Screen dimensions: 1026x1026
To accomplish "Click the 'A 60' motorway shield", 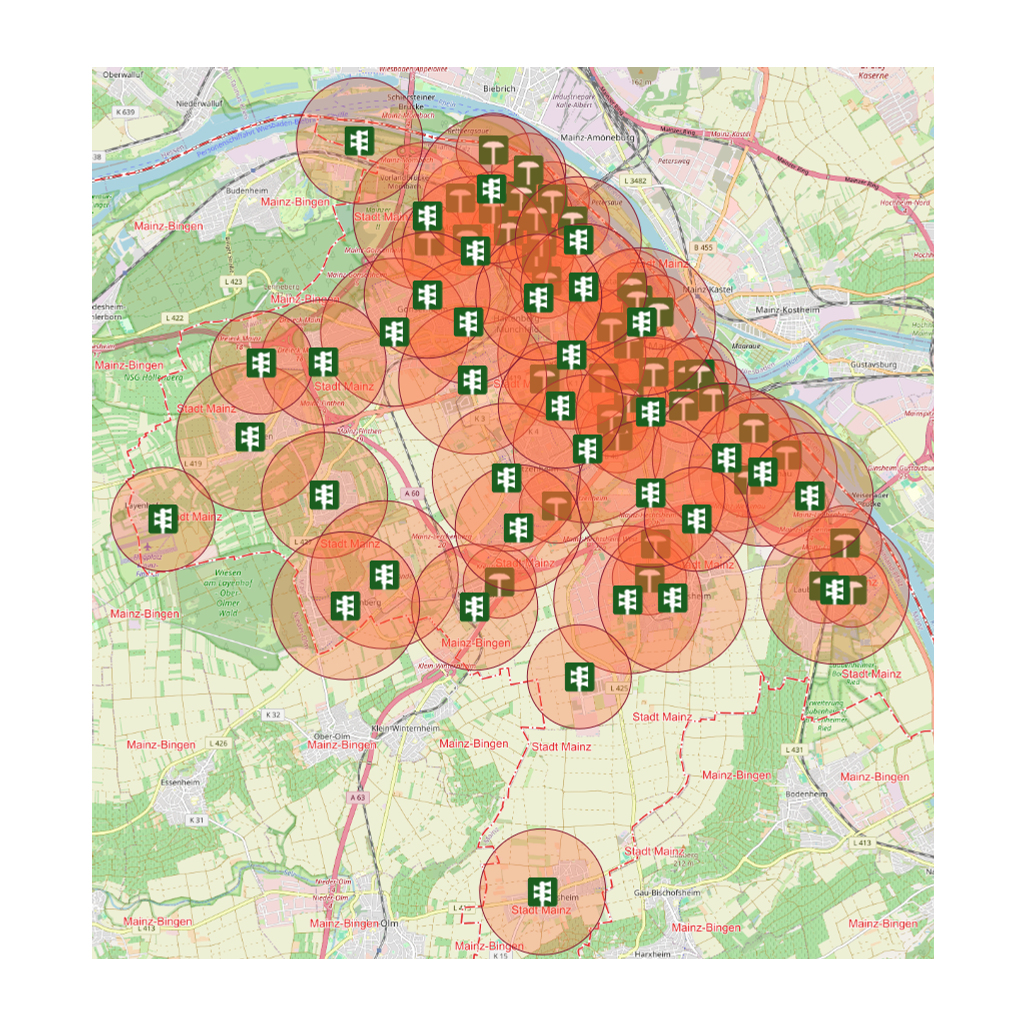I will click(412, 493).
